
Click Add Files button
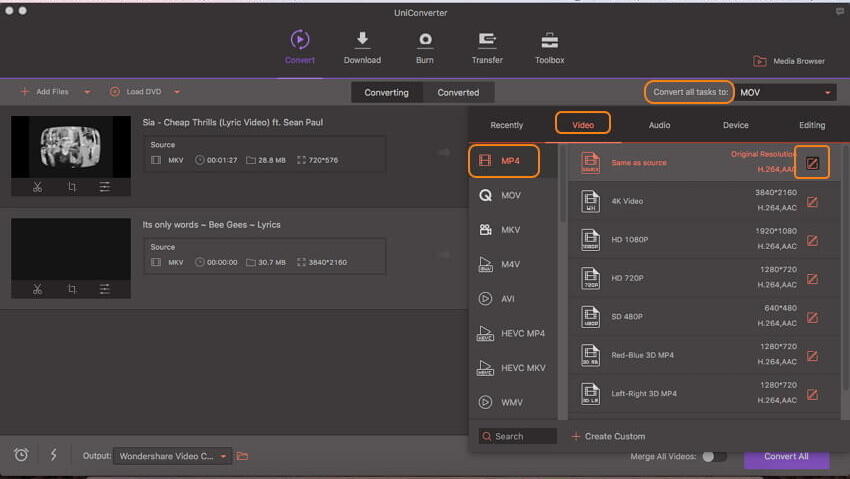(x=44, y=92)
